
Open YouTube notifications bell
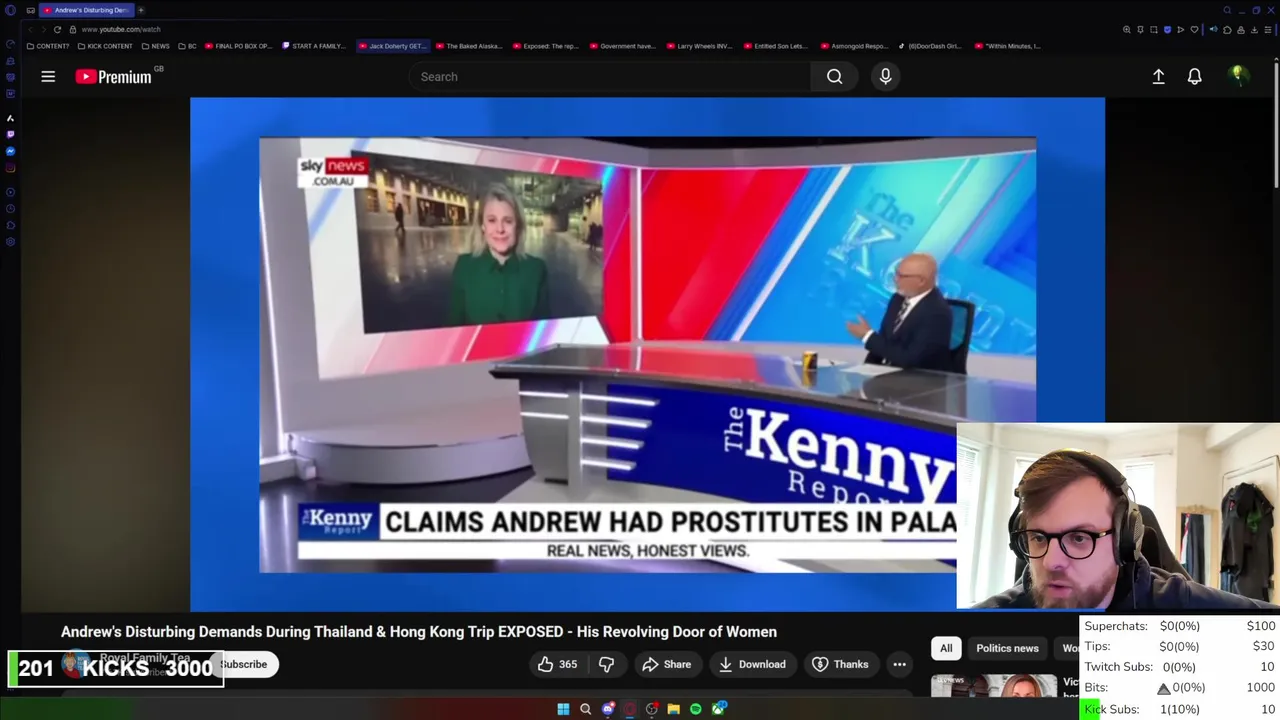[1194, 76]
